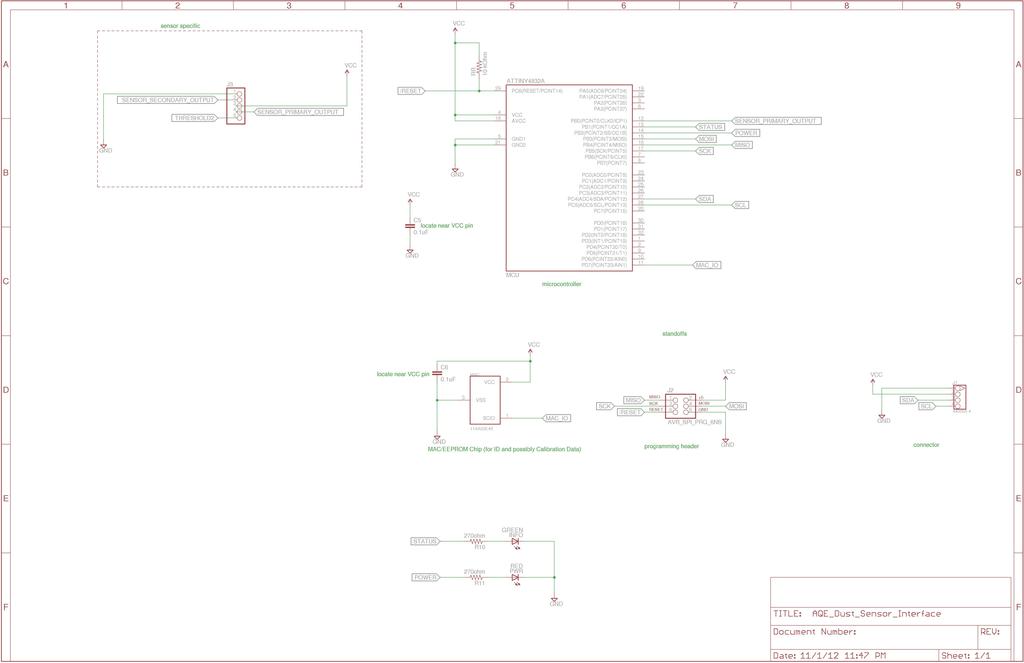
Task: Click the GND symbol at programming header
Action: pyautogui.click(x=728, y=443)
